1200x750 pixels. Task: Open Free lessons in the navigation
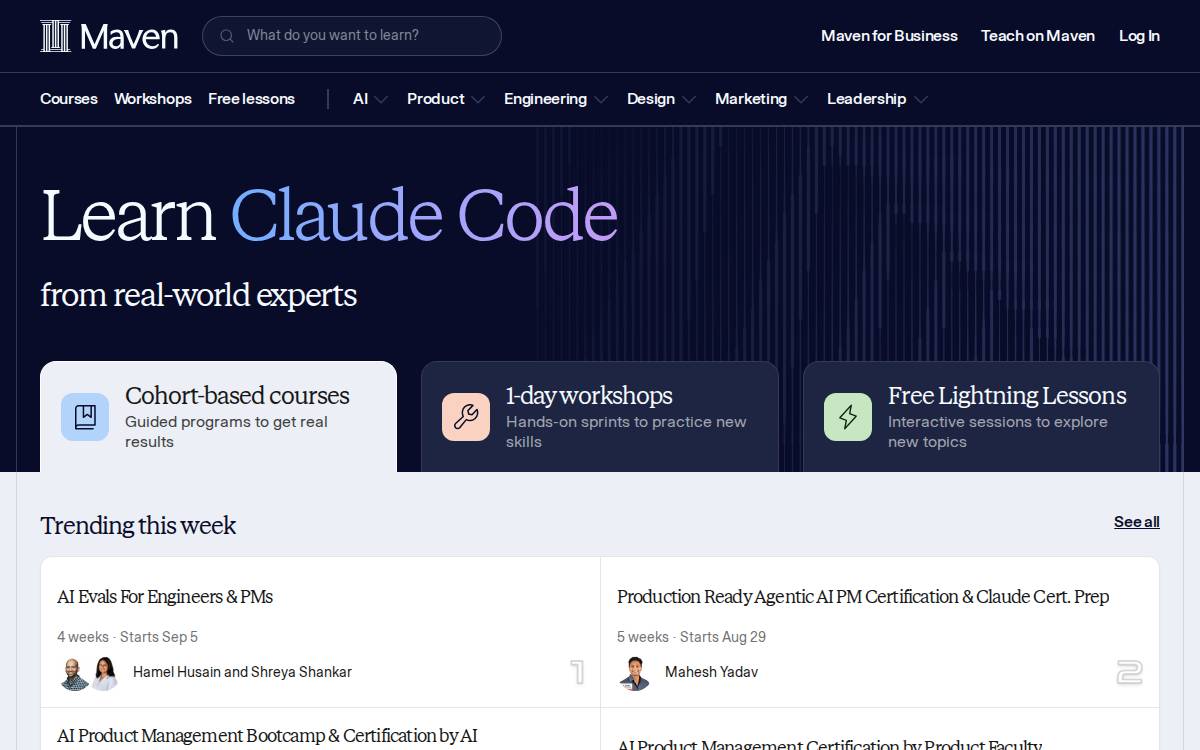(x=251, y=99)
